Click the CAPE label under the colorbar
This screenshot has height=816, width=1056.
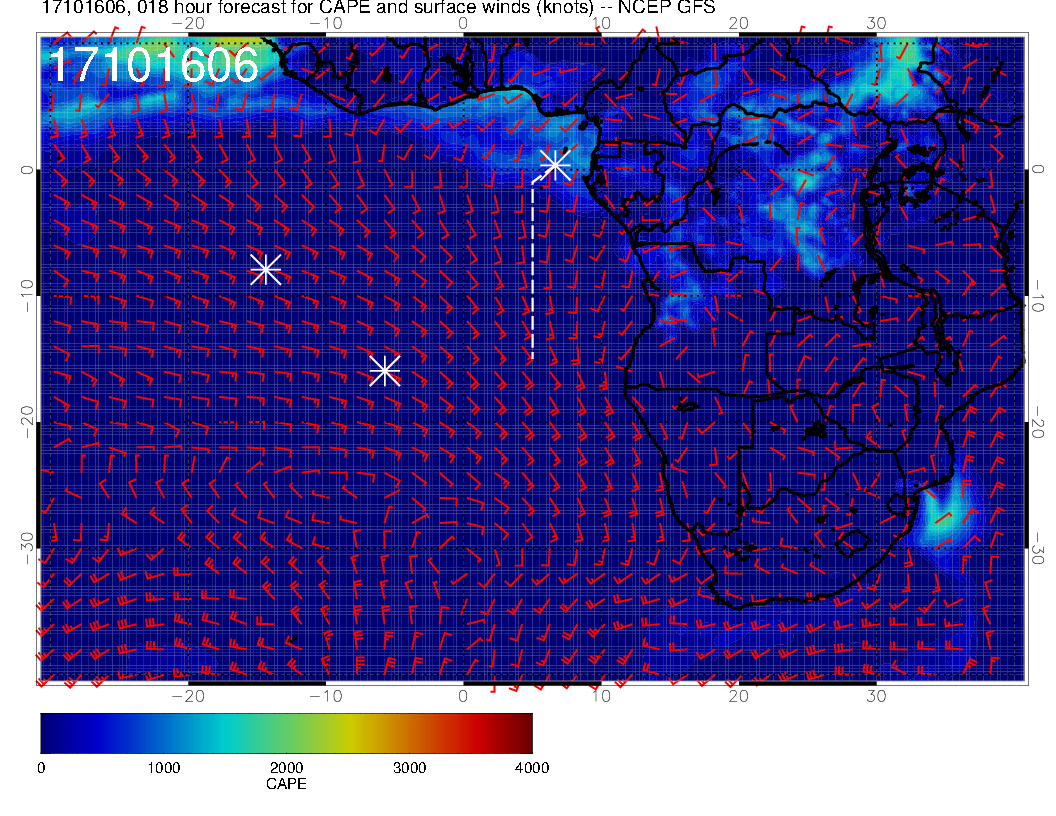point(286,784)
